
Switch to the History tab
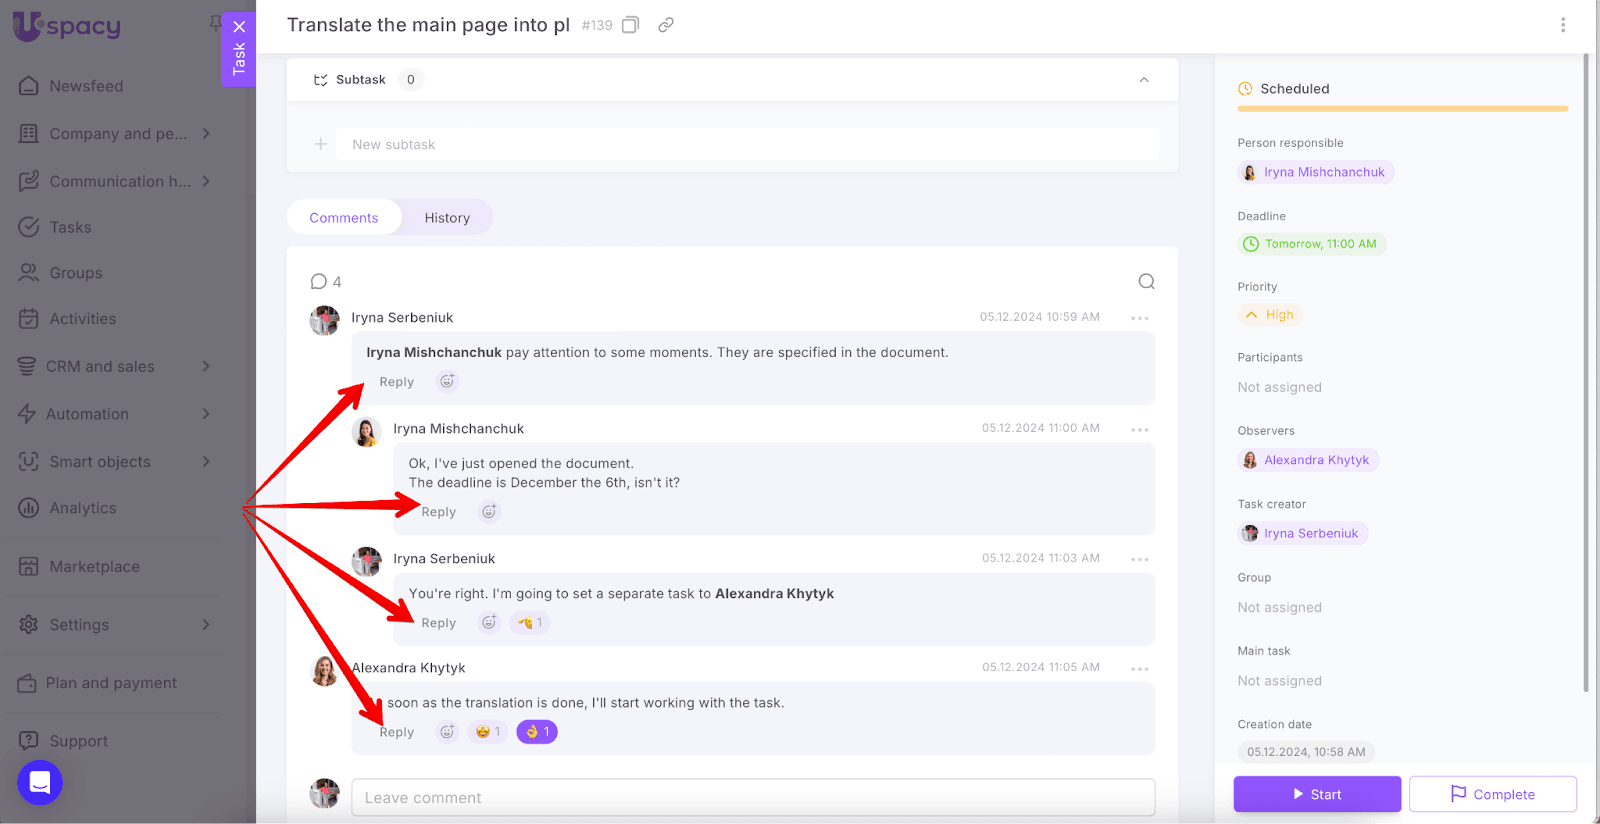click(447, 218)
